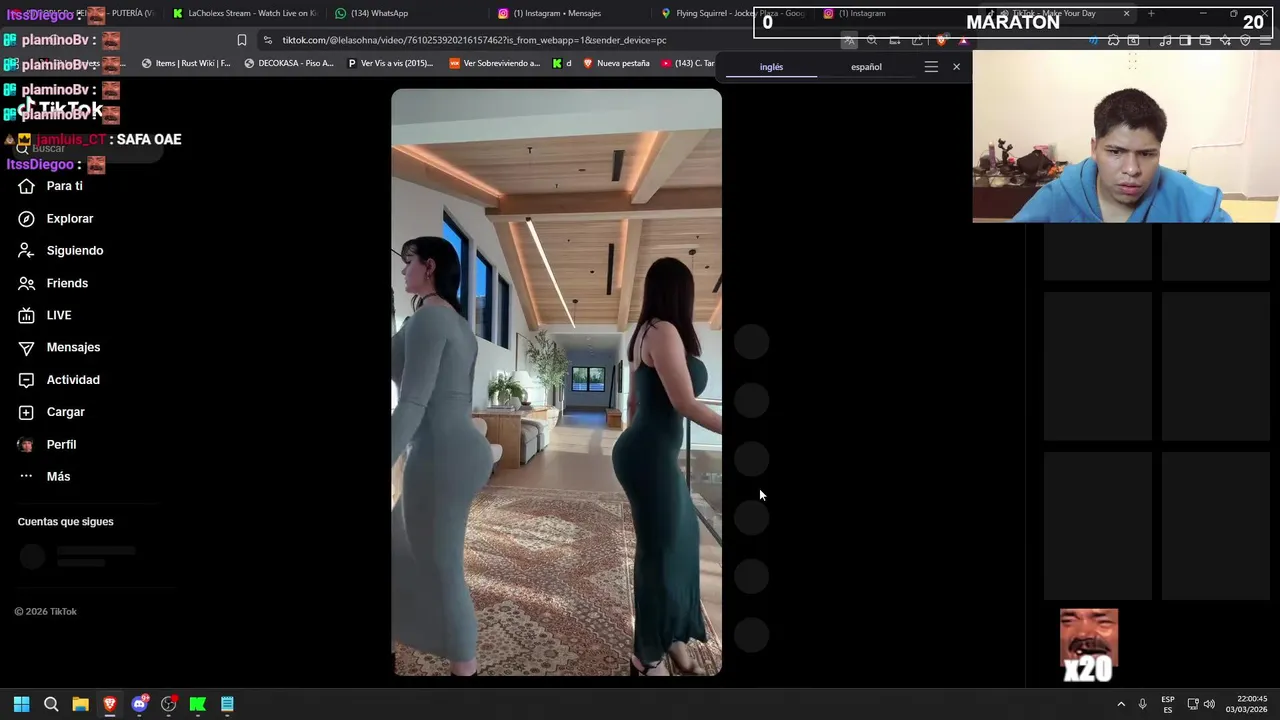Click site settings icon before URL
The width and height of the screenshot is (1280, 720).
[x=268, y=40]
